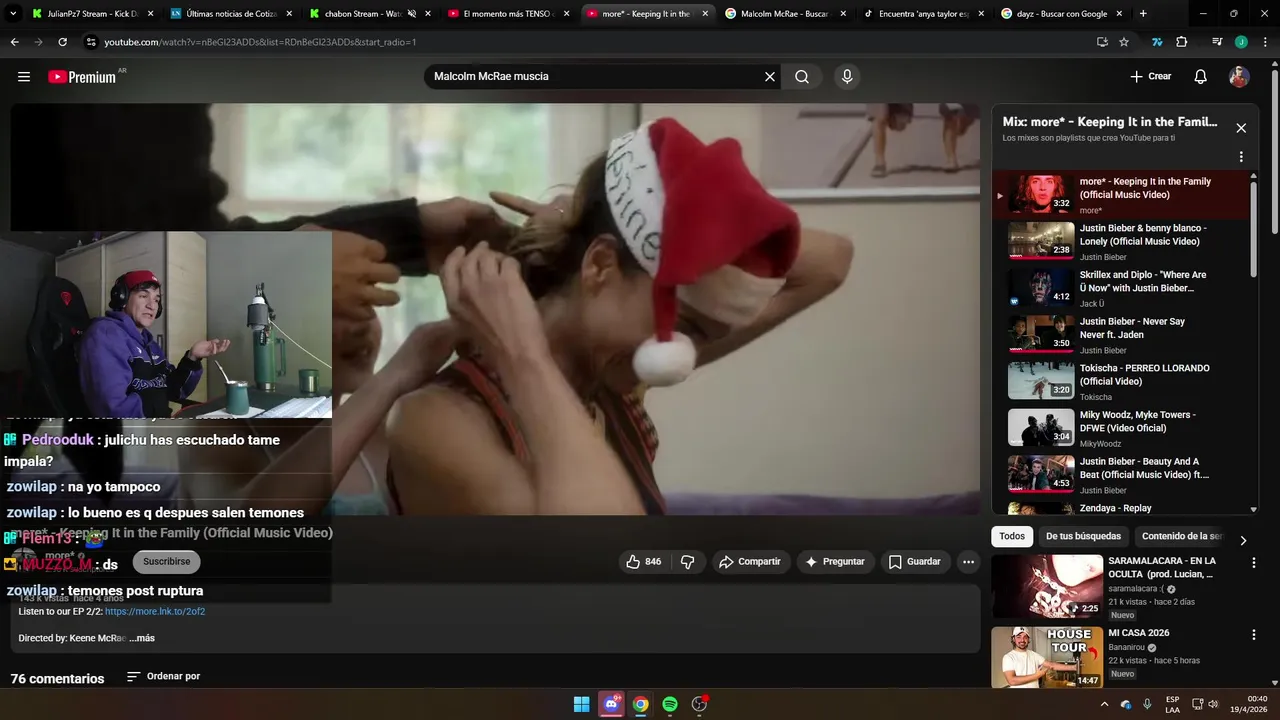Click the Suscribirse button
This screenshot has width=1280, height=720.
point(166,562)
